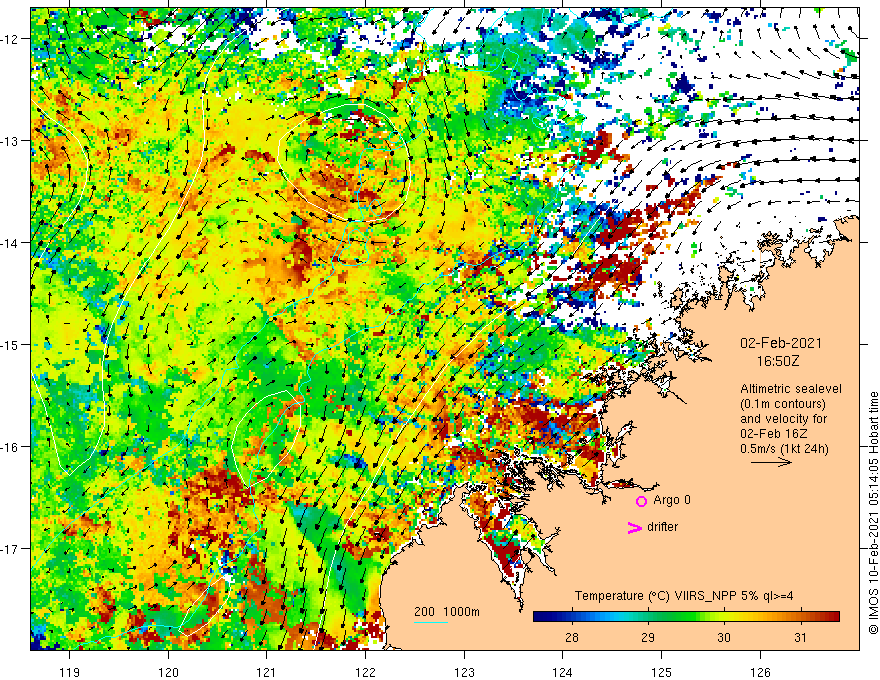Click the cyan 200 1000m isobath legend line
Viewport: 880px width, 680px height.
click(x=430, y=622)
